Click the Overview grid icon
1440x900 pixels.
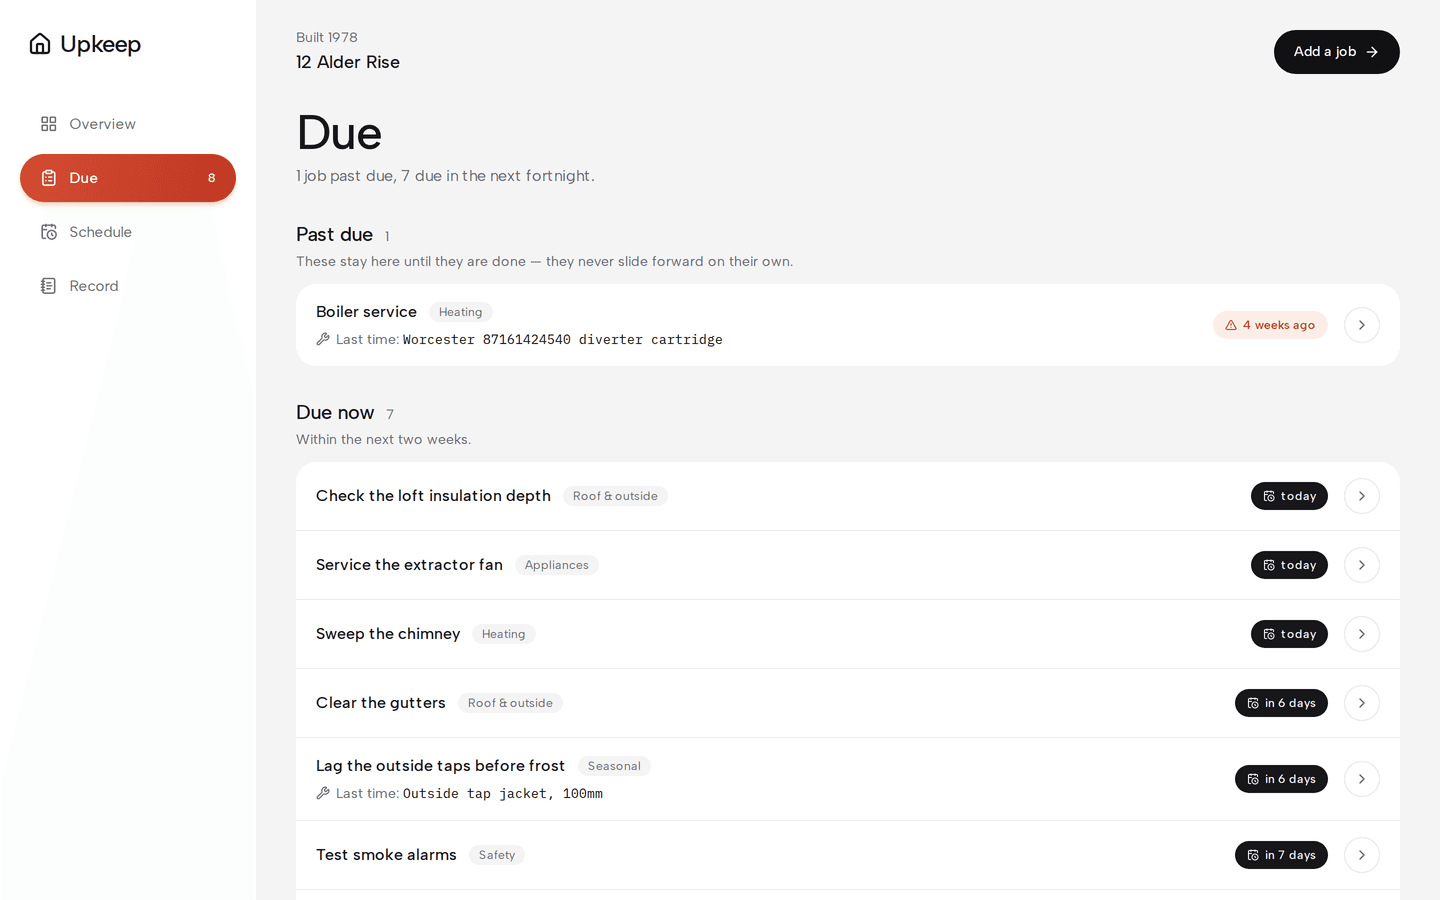[48, 124]
